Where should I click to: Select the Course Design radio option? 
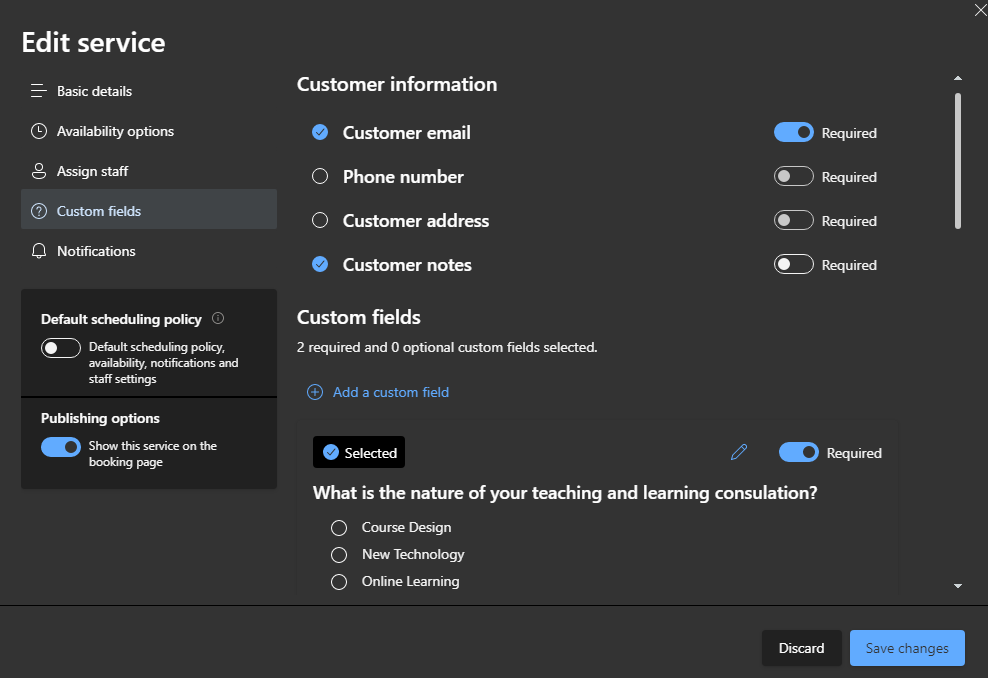pos(339,528)
